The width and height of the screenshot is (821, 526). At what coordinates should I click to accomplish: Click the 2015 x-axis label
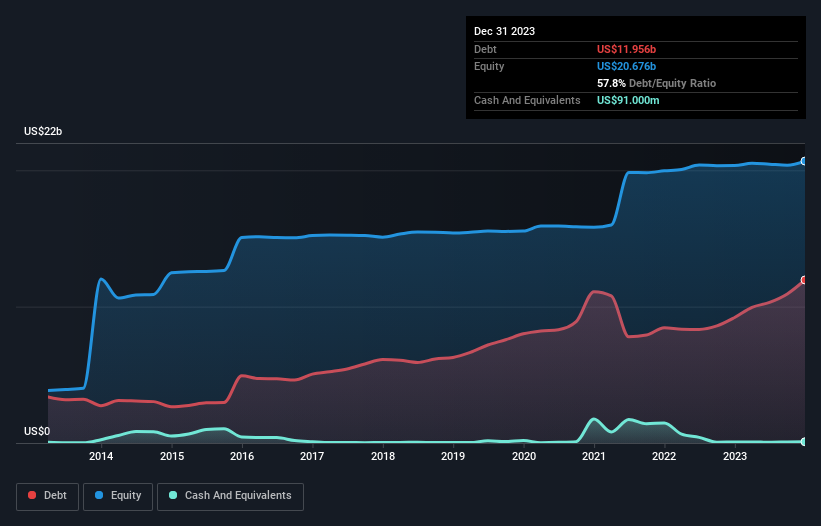[172, 456]
